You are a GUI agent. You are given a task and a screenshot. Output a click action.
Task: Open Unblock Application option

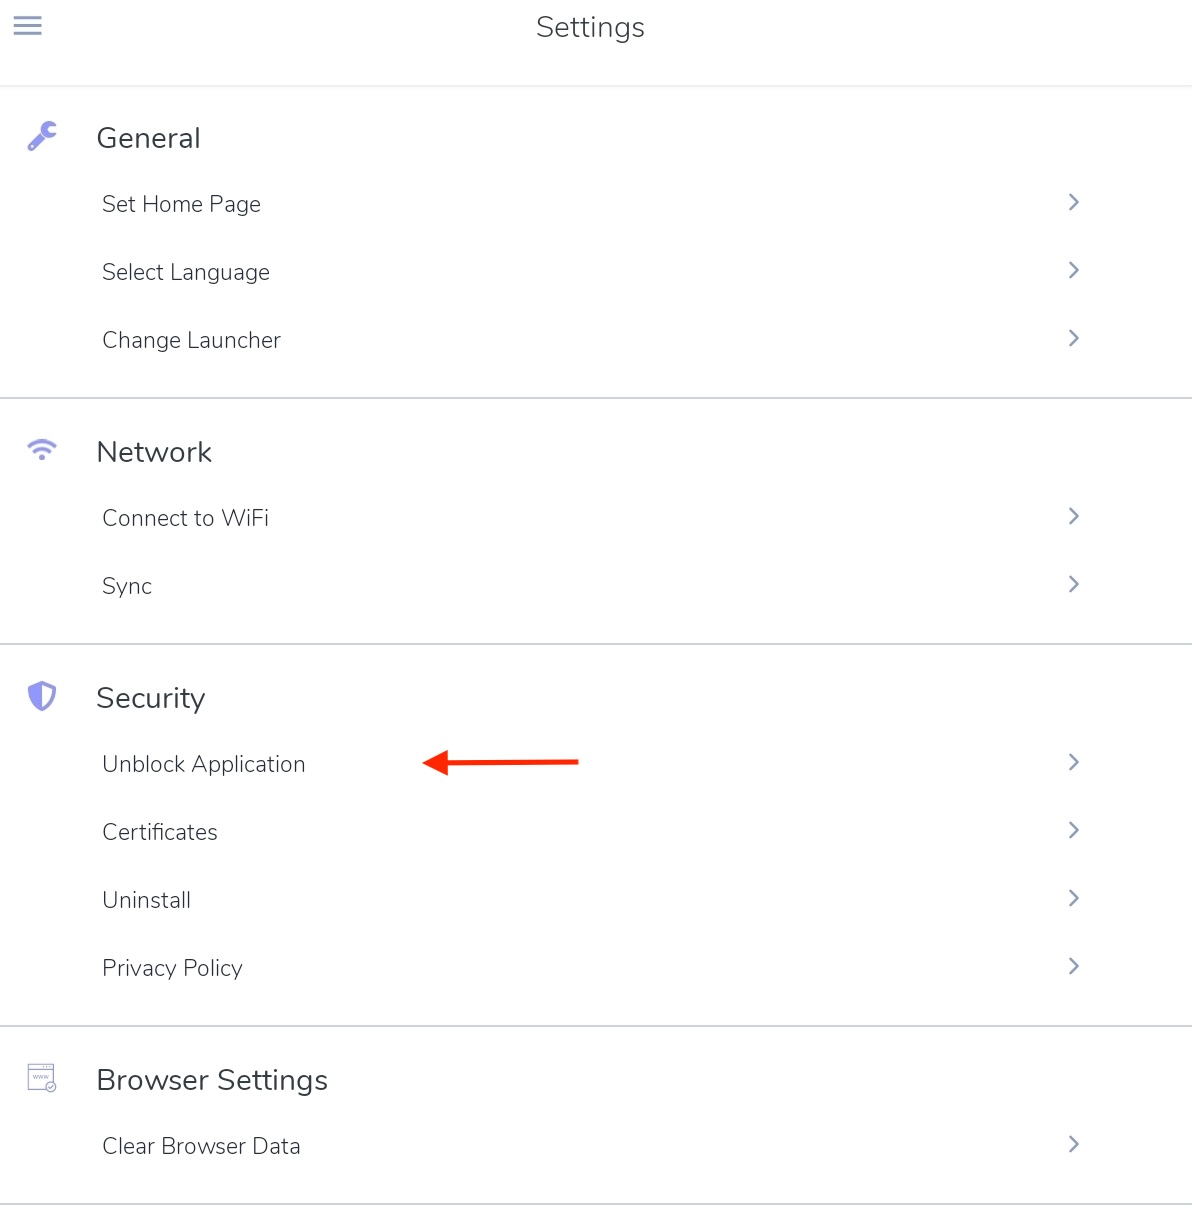[596, 764]
